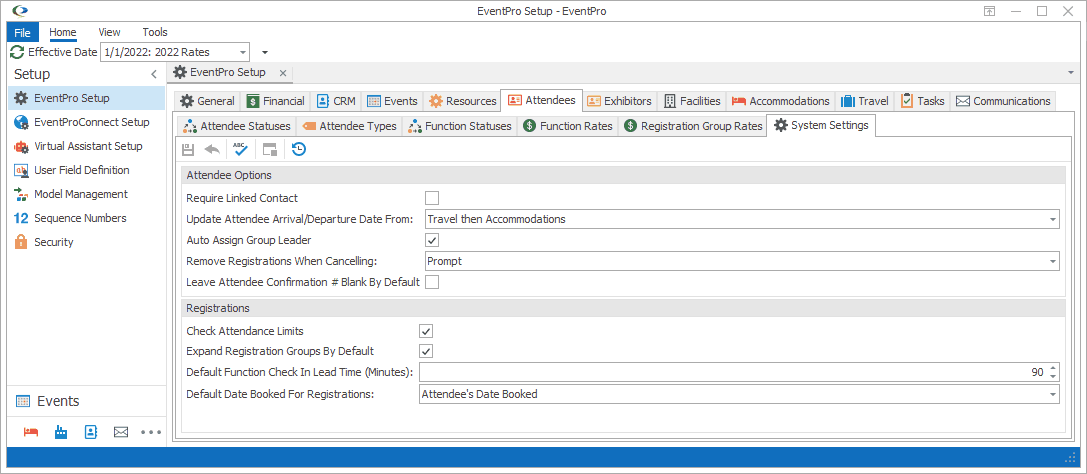Select the Attendees tab
Viewport: 1087px width, 474px height.
tap(541, 100)
